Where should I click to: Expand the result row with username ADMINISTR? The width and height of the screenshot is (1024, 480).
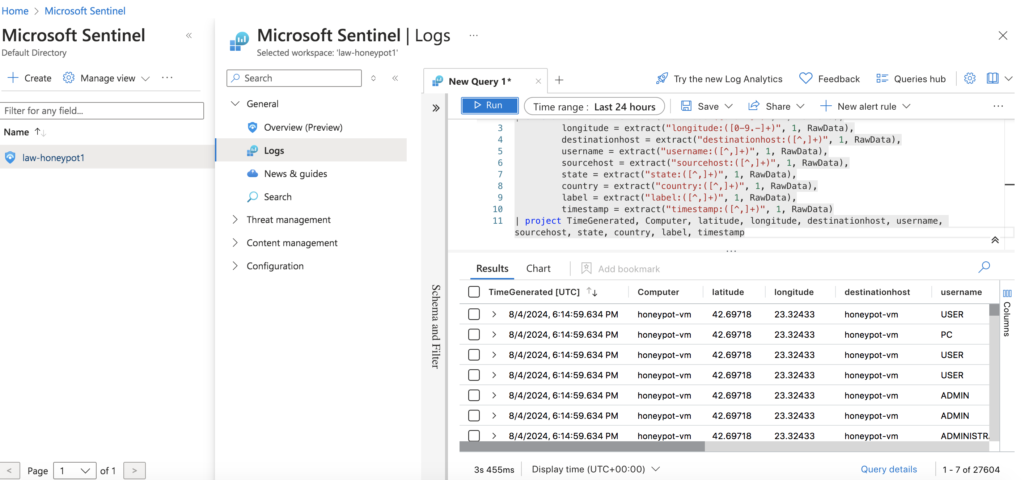click(x=494, y=436)
